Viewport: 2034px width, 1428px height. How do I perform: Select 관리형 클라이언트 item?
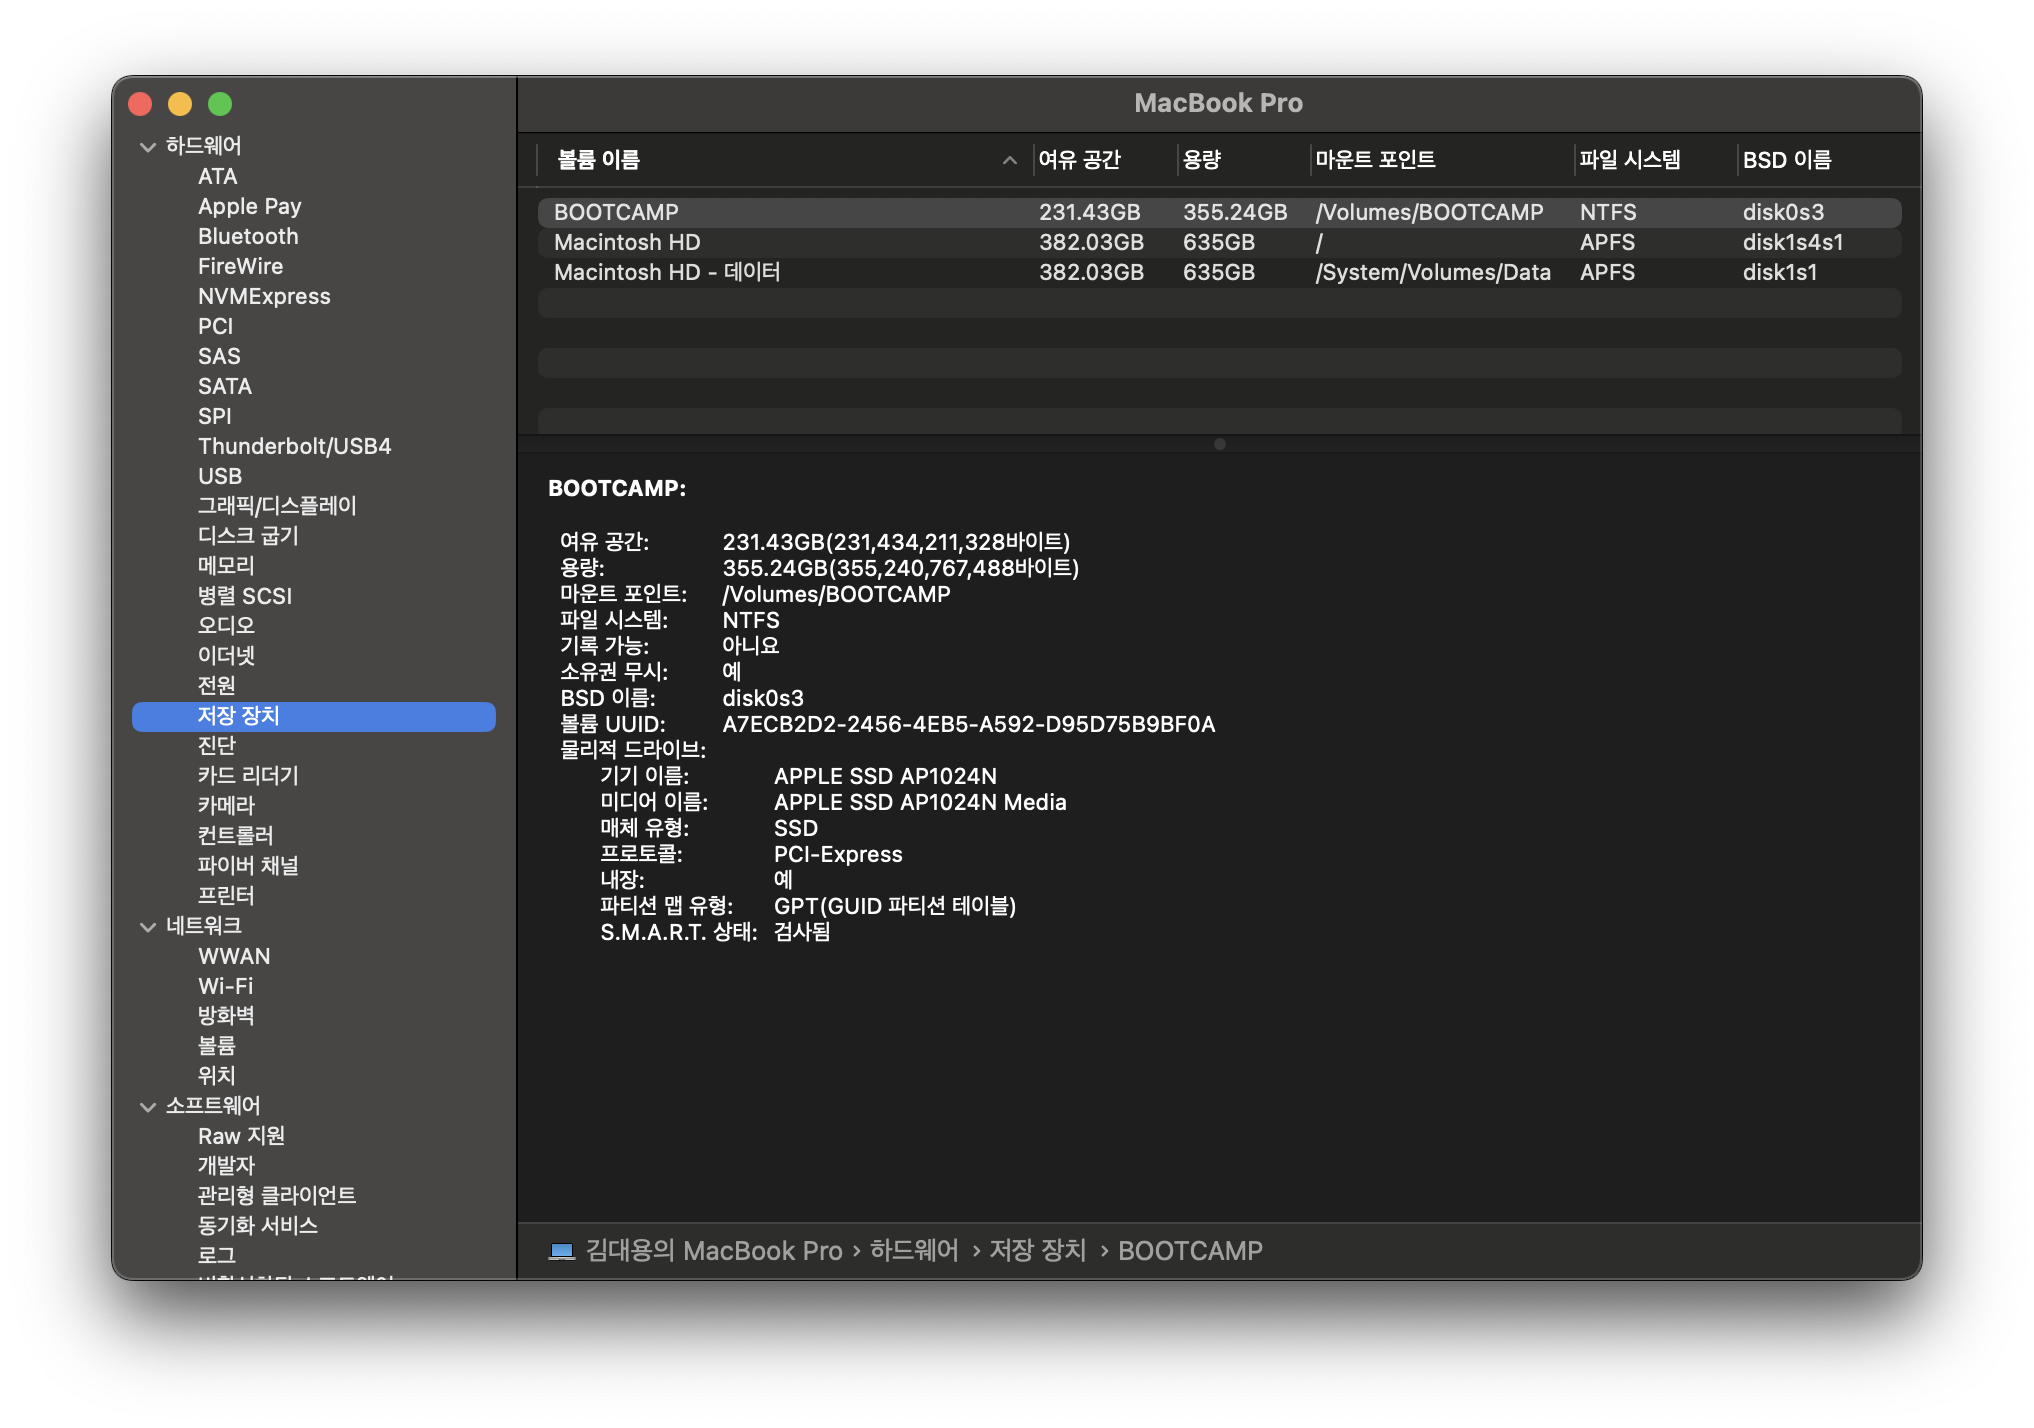click(277, 1196)
